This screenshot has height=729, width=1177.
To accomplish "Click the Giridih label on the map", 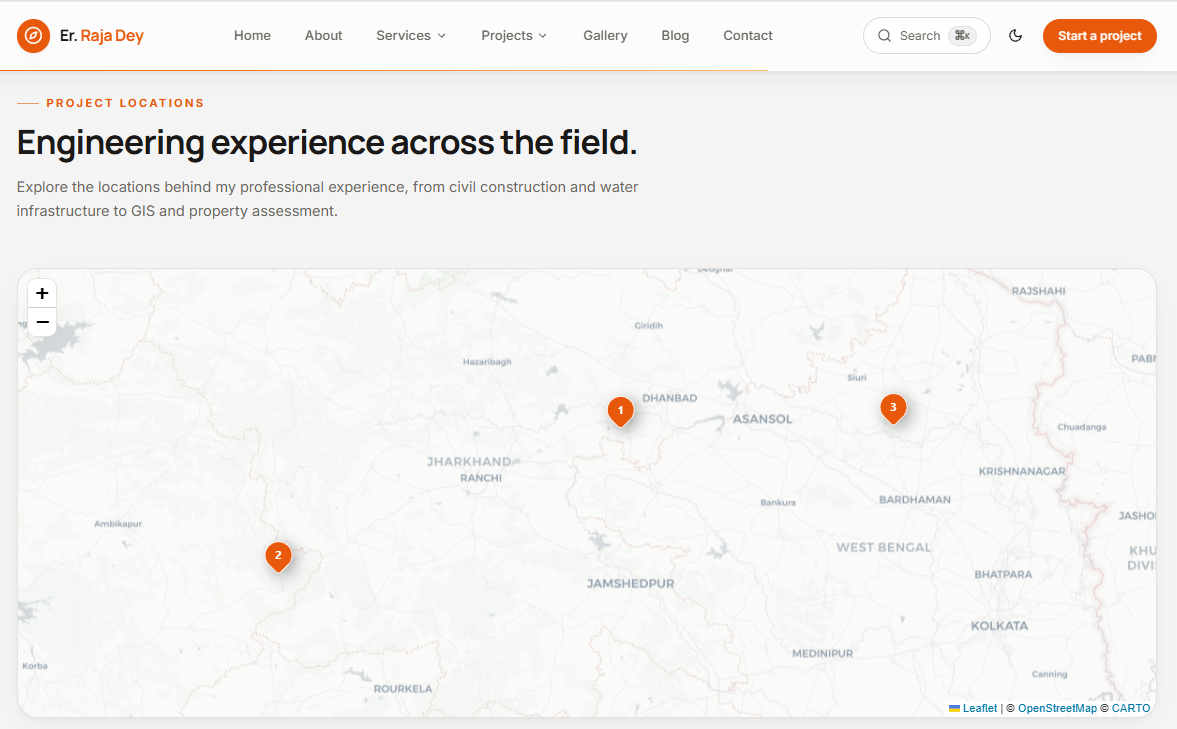I will pos(649,325).
